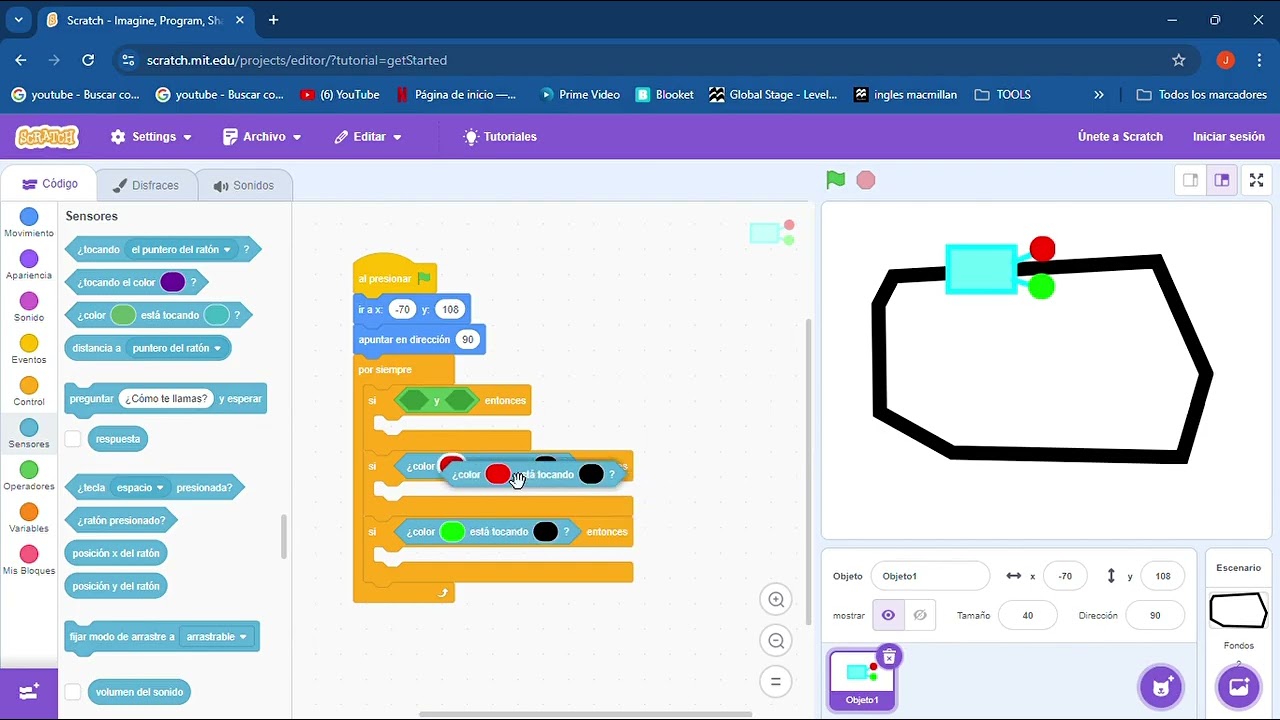Expand 'puntero del ratón' dropdown in distancia block
Screen dimensions: 1280x720
[x=177, y=348]
